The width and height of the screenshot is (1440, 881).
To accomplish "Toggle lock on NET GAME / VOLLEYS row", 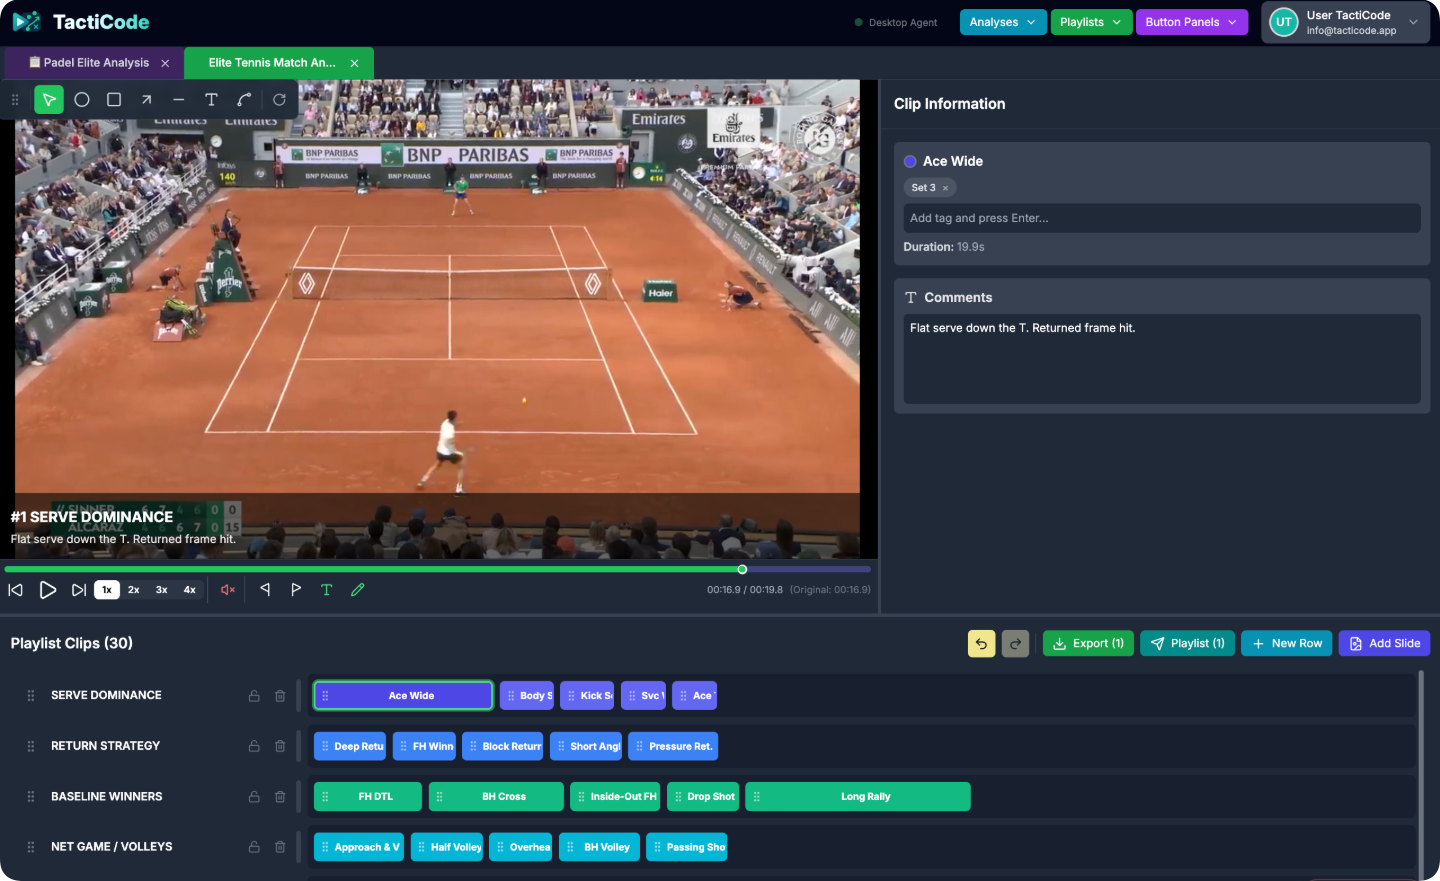I will (x=254, y=847).
